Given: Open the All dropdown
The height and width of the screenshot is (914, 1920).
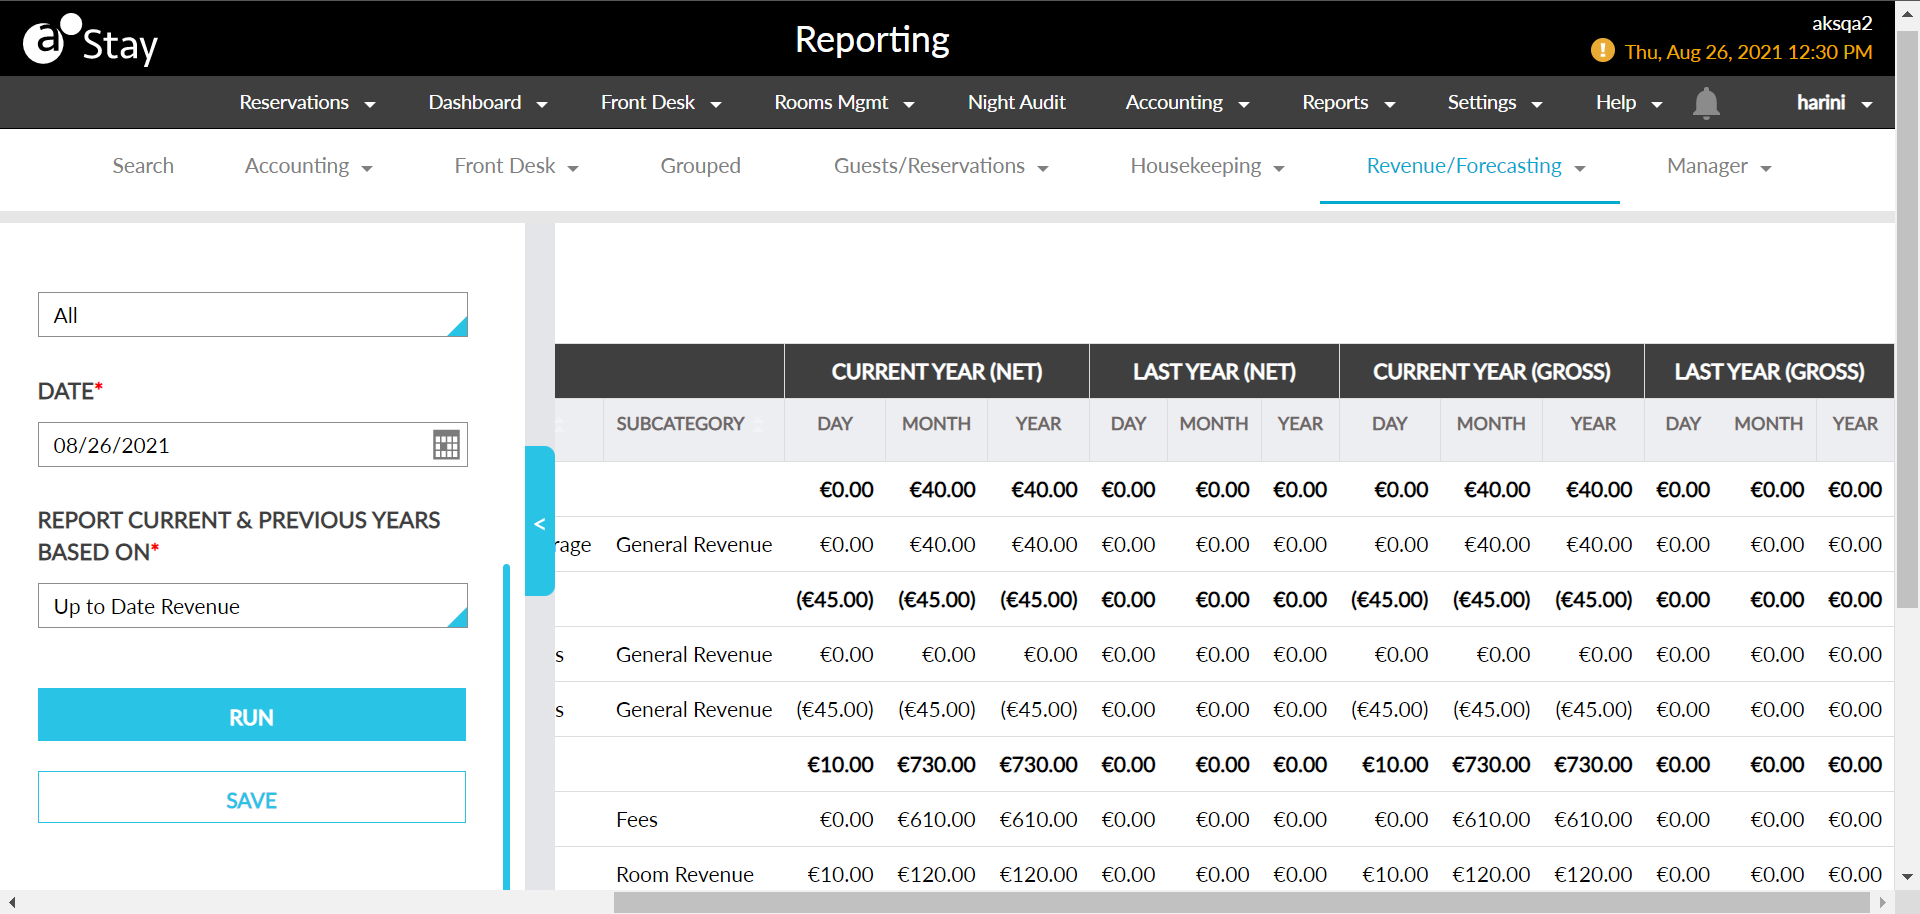Looking at the screenshot, I should pyautogui.click(x=253, y=315).
